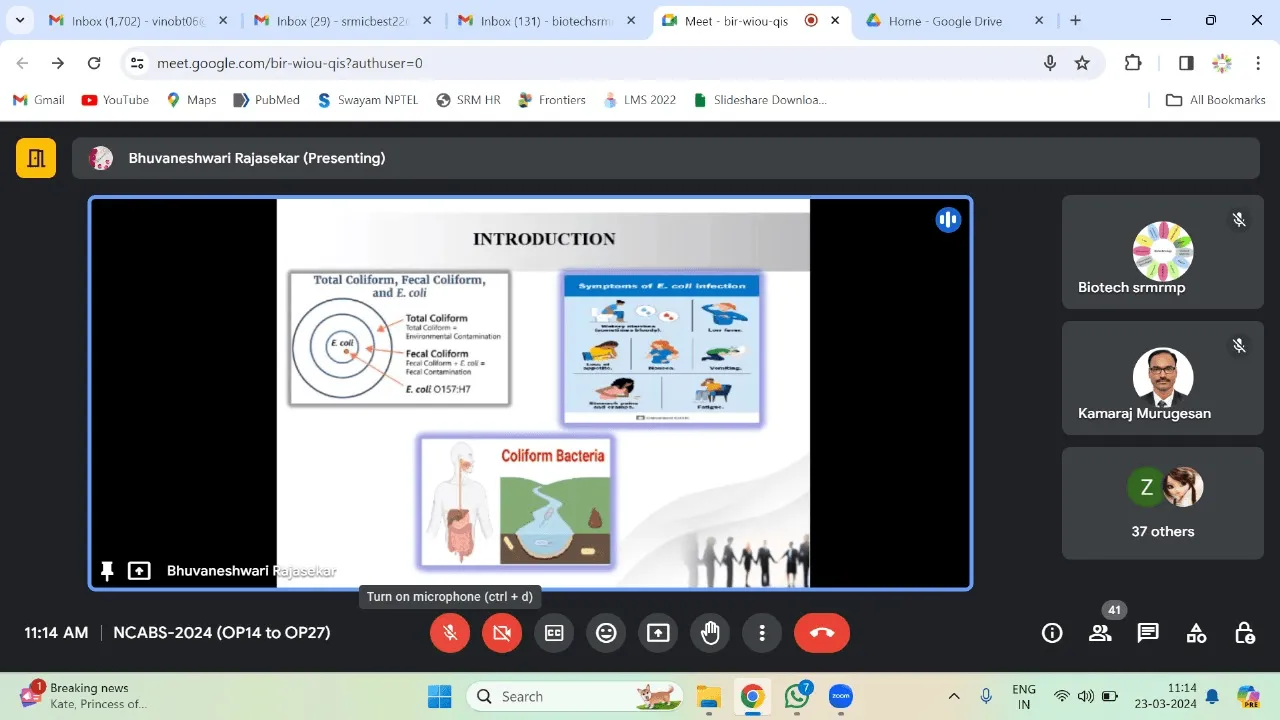Open chat with everyone icon
Screen dimensions: 1280x720
coord(1148,633)
